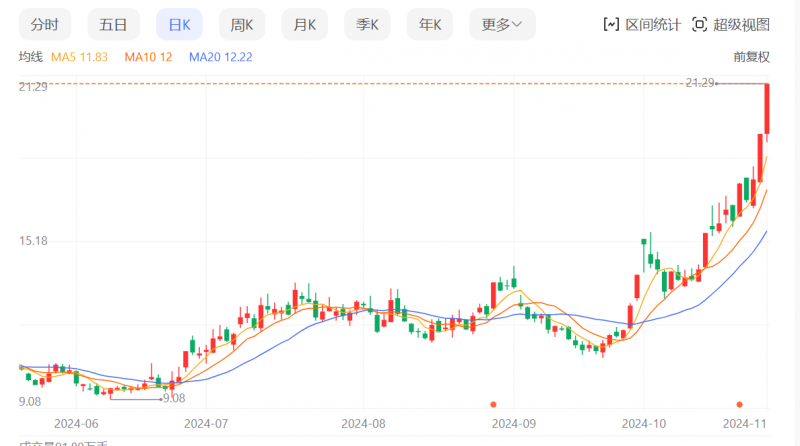Open the 区间统计 interval statistics tool
Image resolution: width=800 pixels, height=446 pixels.
tap(642, 24)
